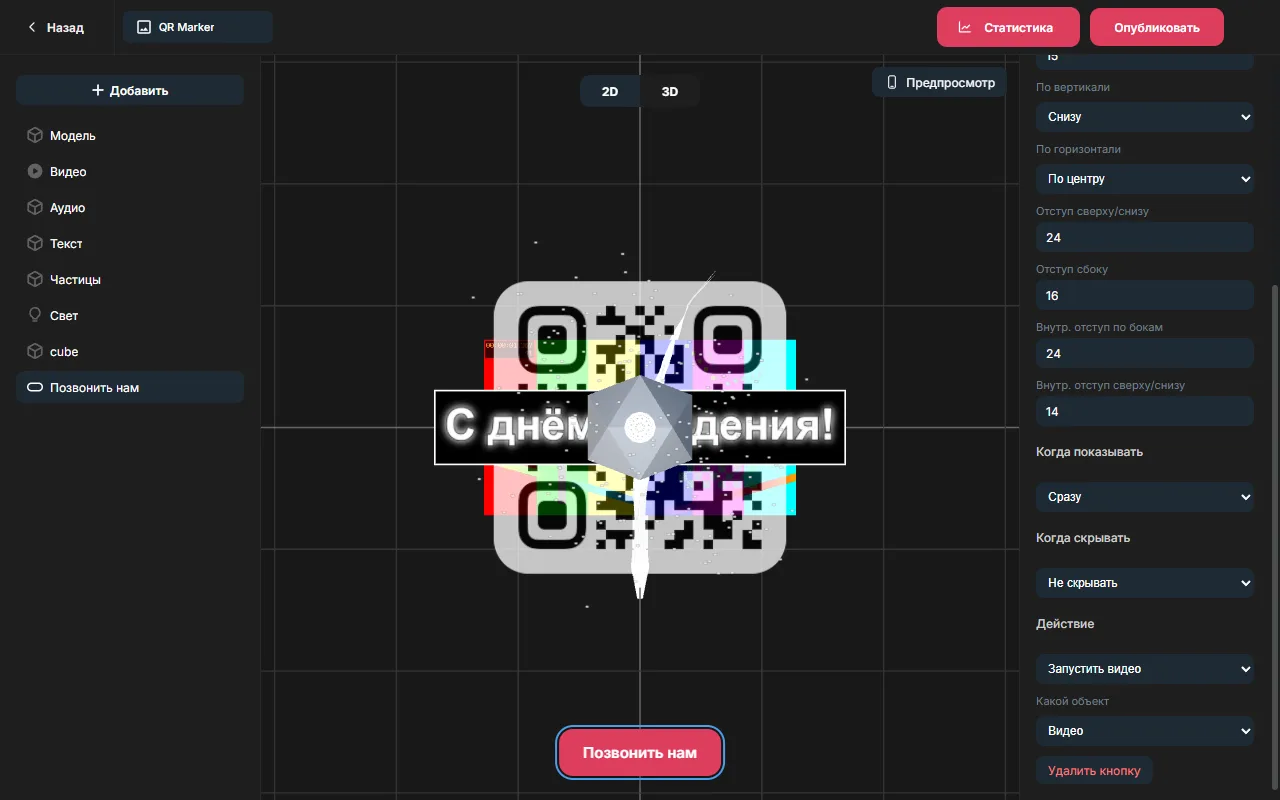Click the cube icon next to Частицы
Image resolution: width=1280 pixels, height=800 pixels.
click(x=34, y=279)
